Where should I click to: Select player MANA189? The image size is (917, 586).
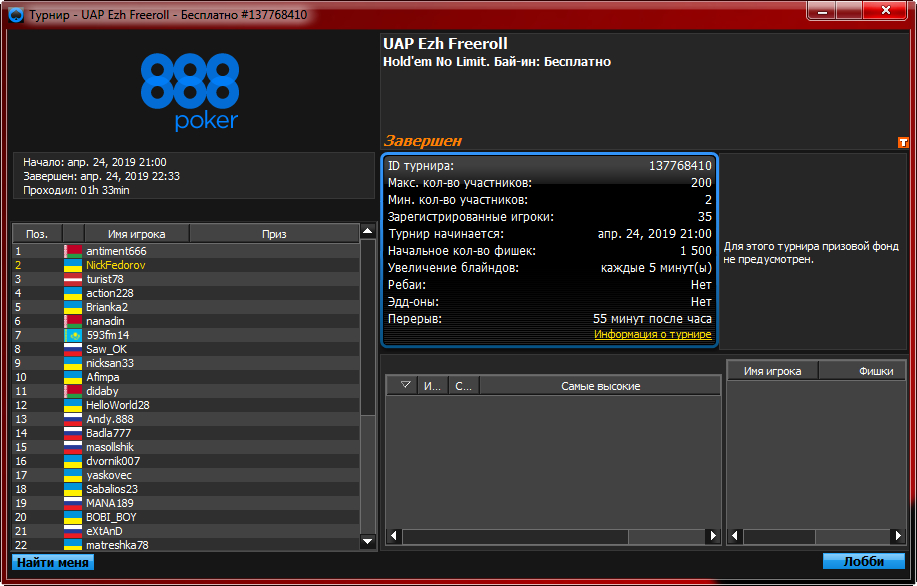tap(186, 504)
